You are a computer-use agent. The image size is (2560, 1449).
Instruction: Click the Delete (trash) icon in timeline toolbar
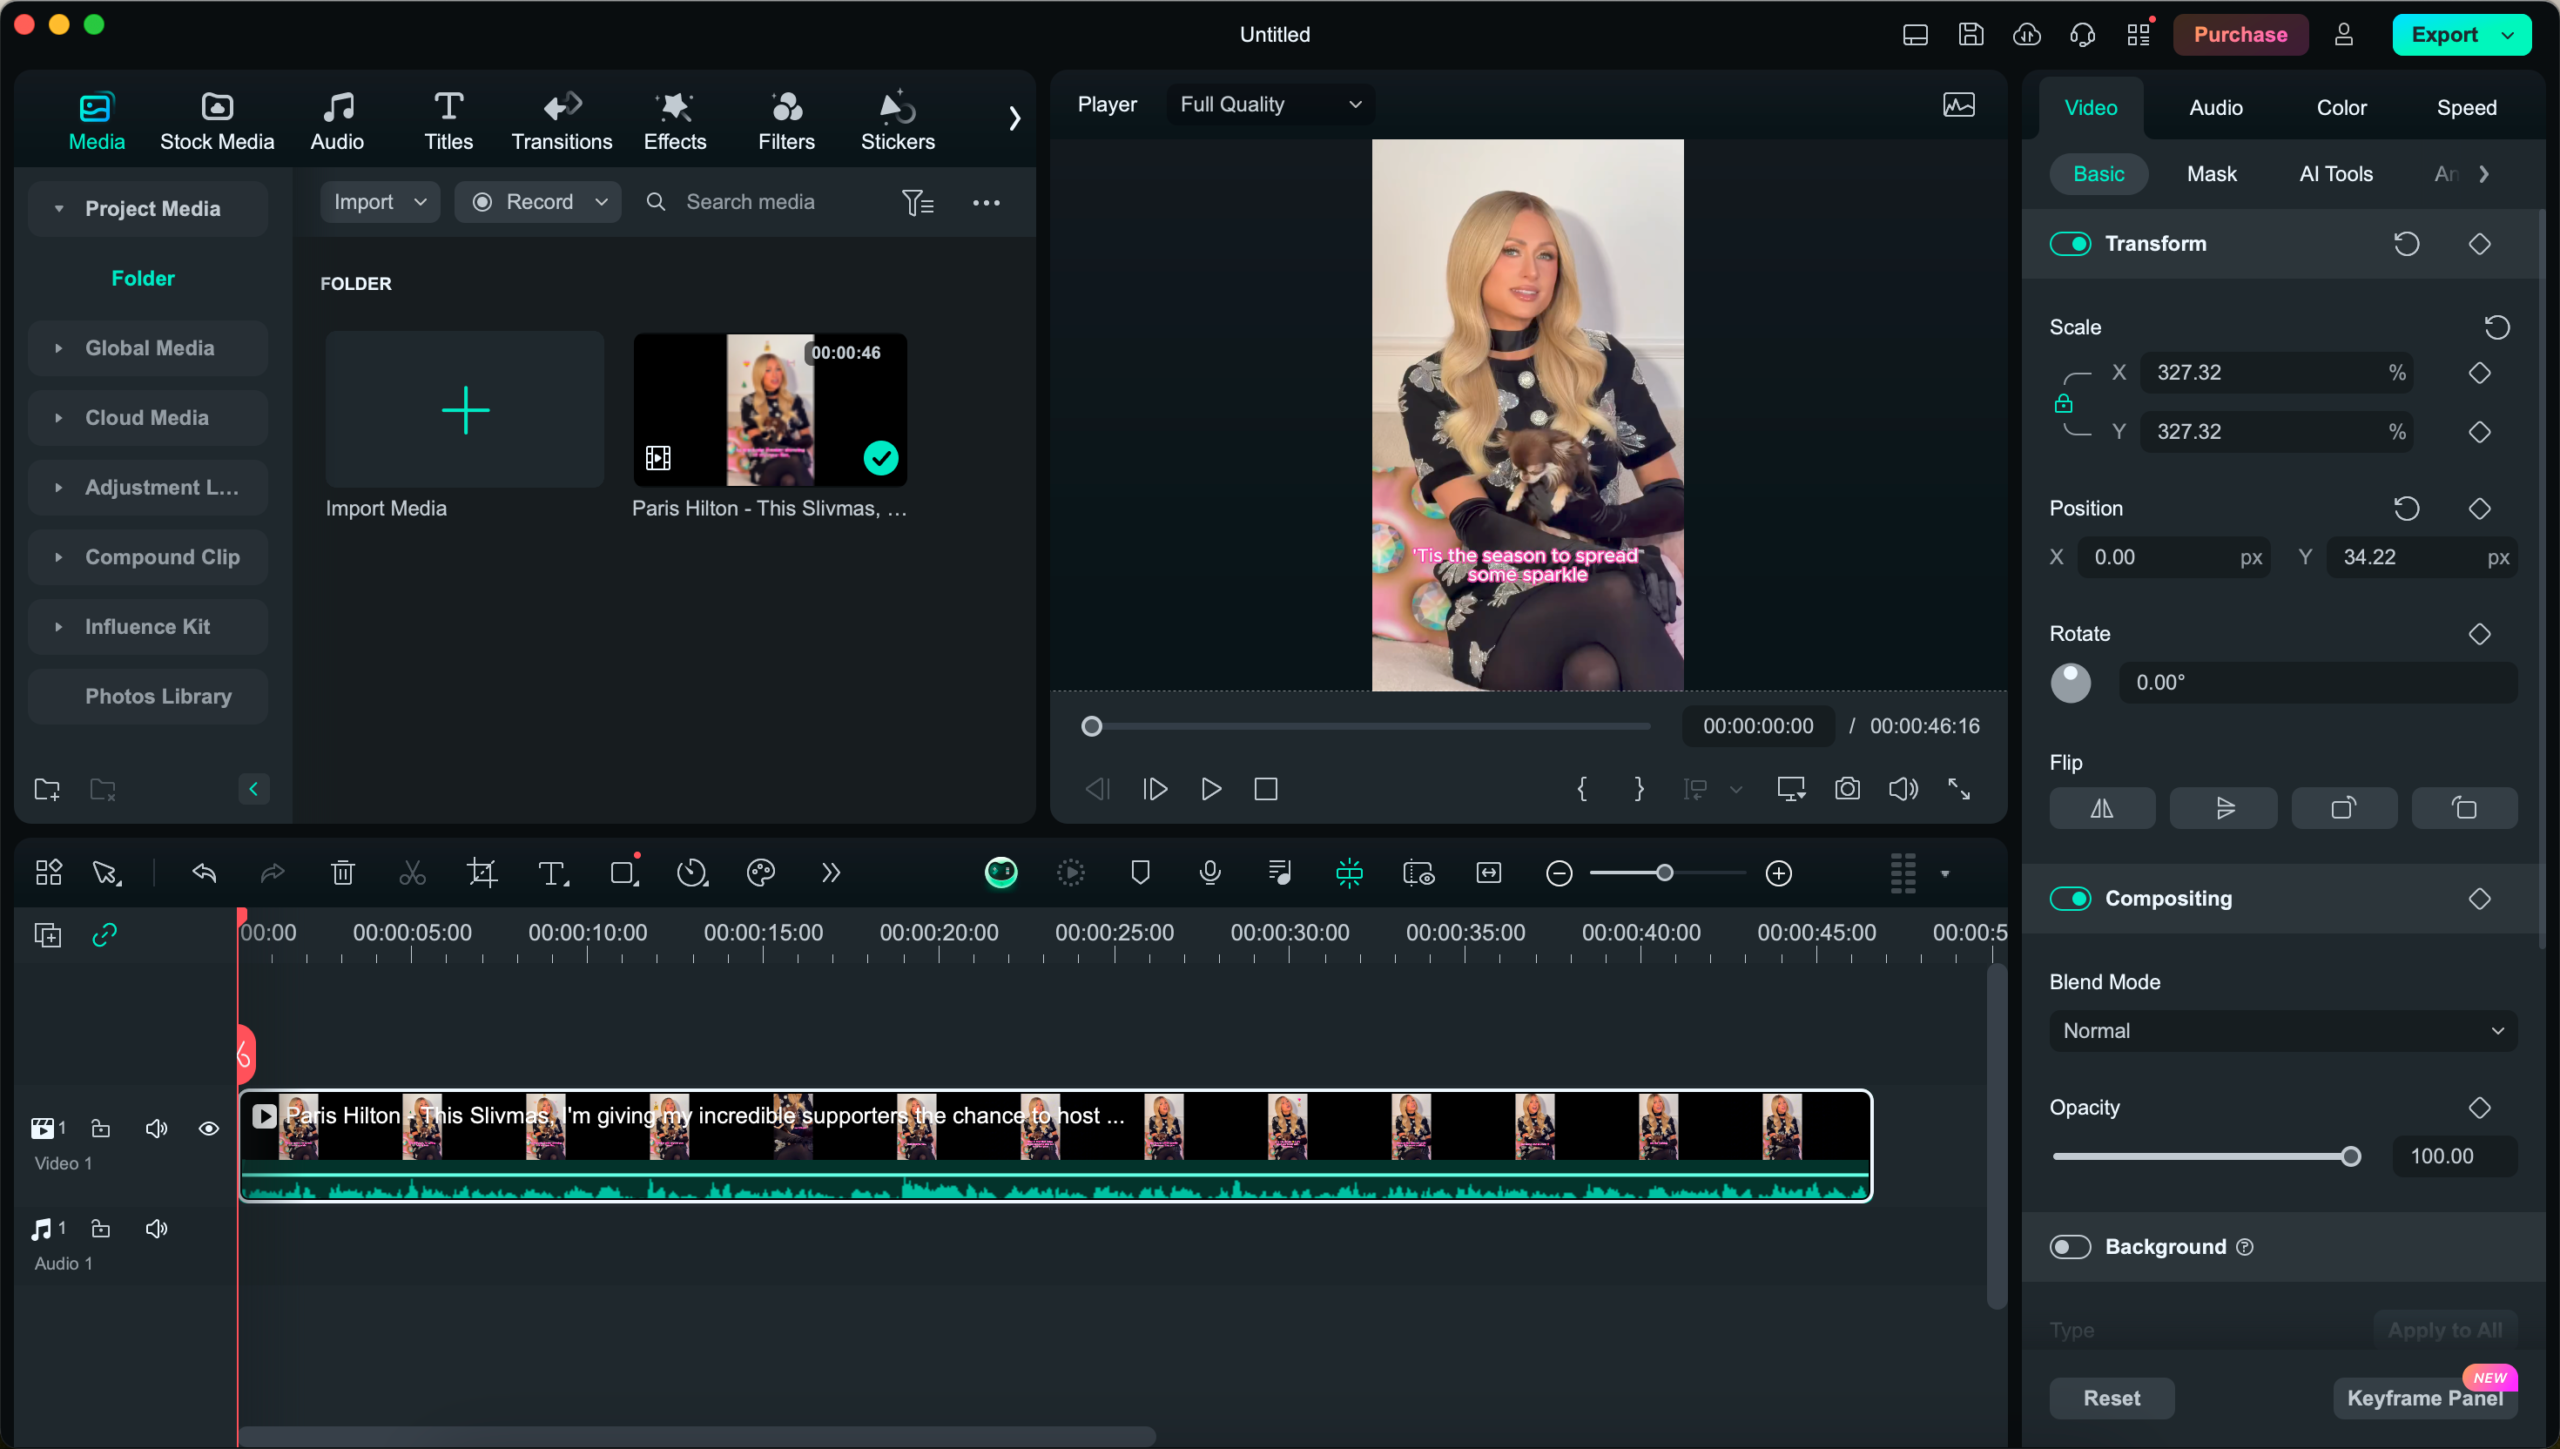coord(343,872)
